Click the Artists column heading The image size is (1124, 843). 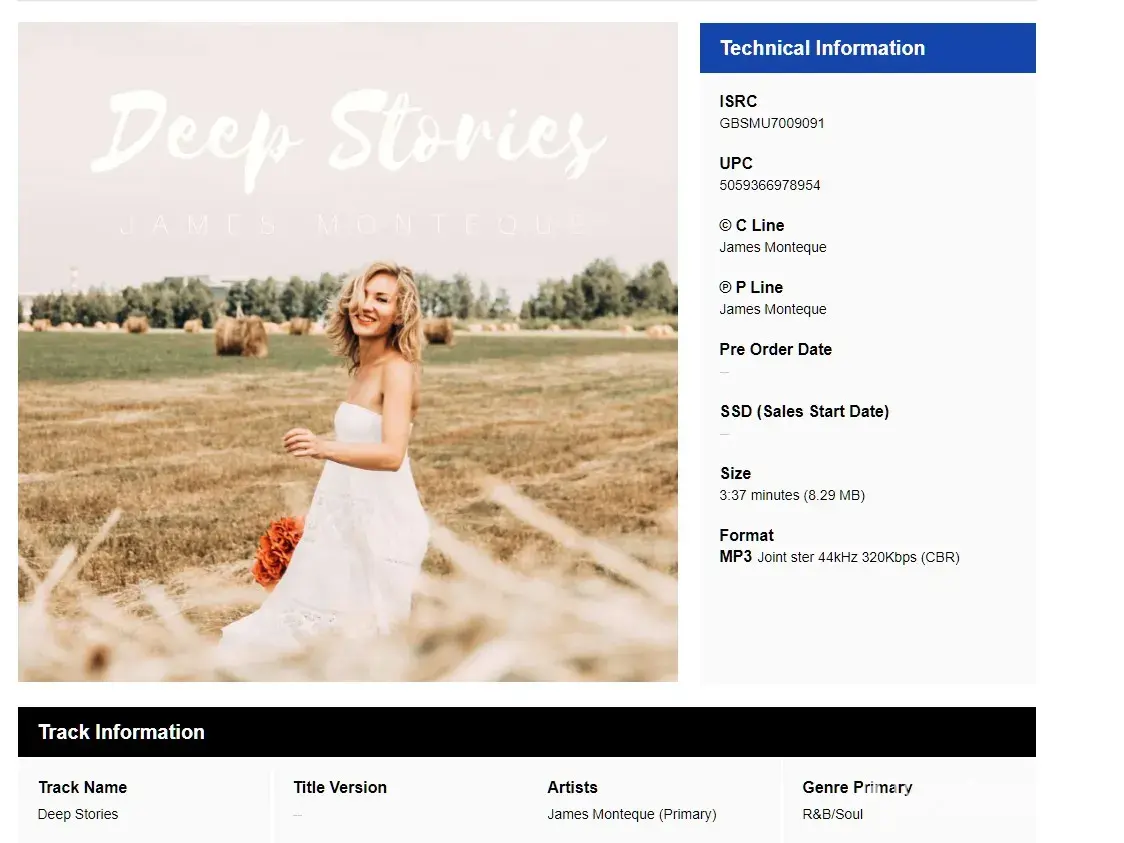572,788
